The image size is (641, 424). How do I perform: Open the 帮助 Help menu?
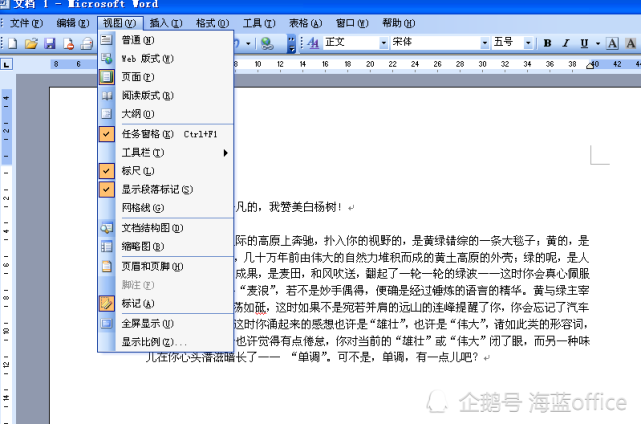399,23
